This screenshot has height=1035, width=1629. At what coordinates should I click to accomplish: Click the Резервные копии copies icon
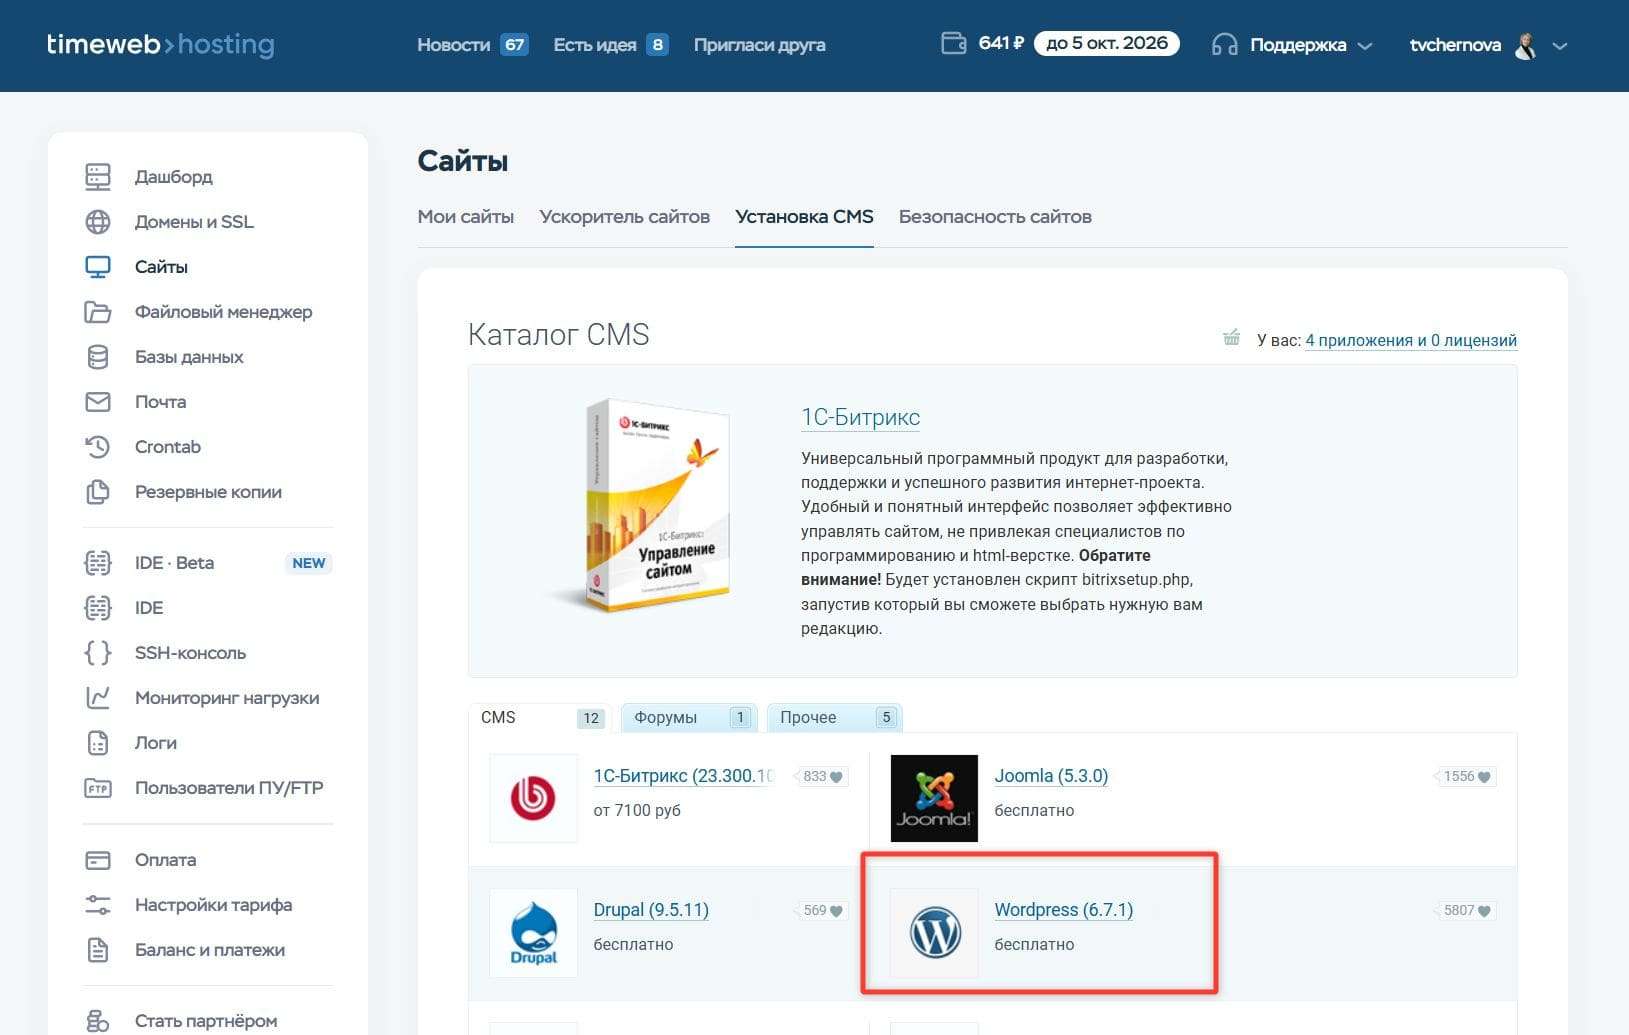(98, 492)
